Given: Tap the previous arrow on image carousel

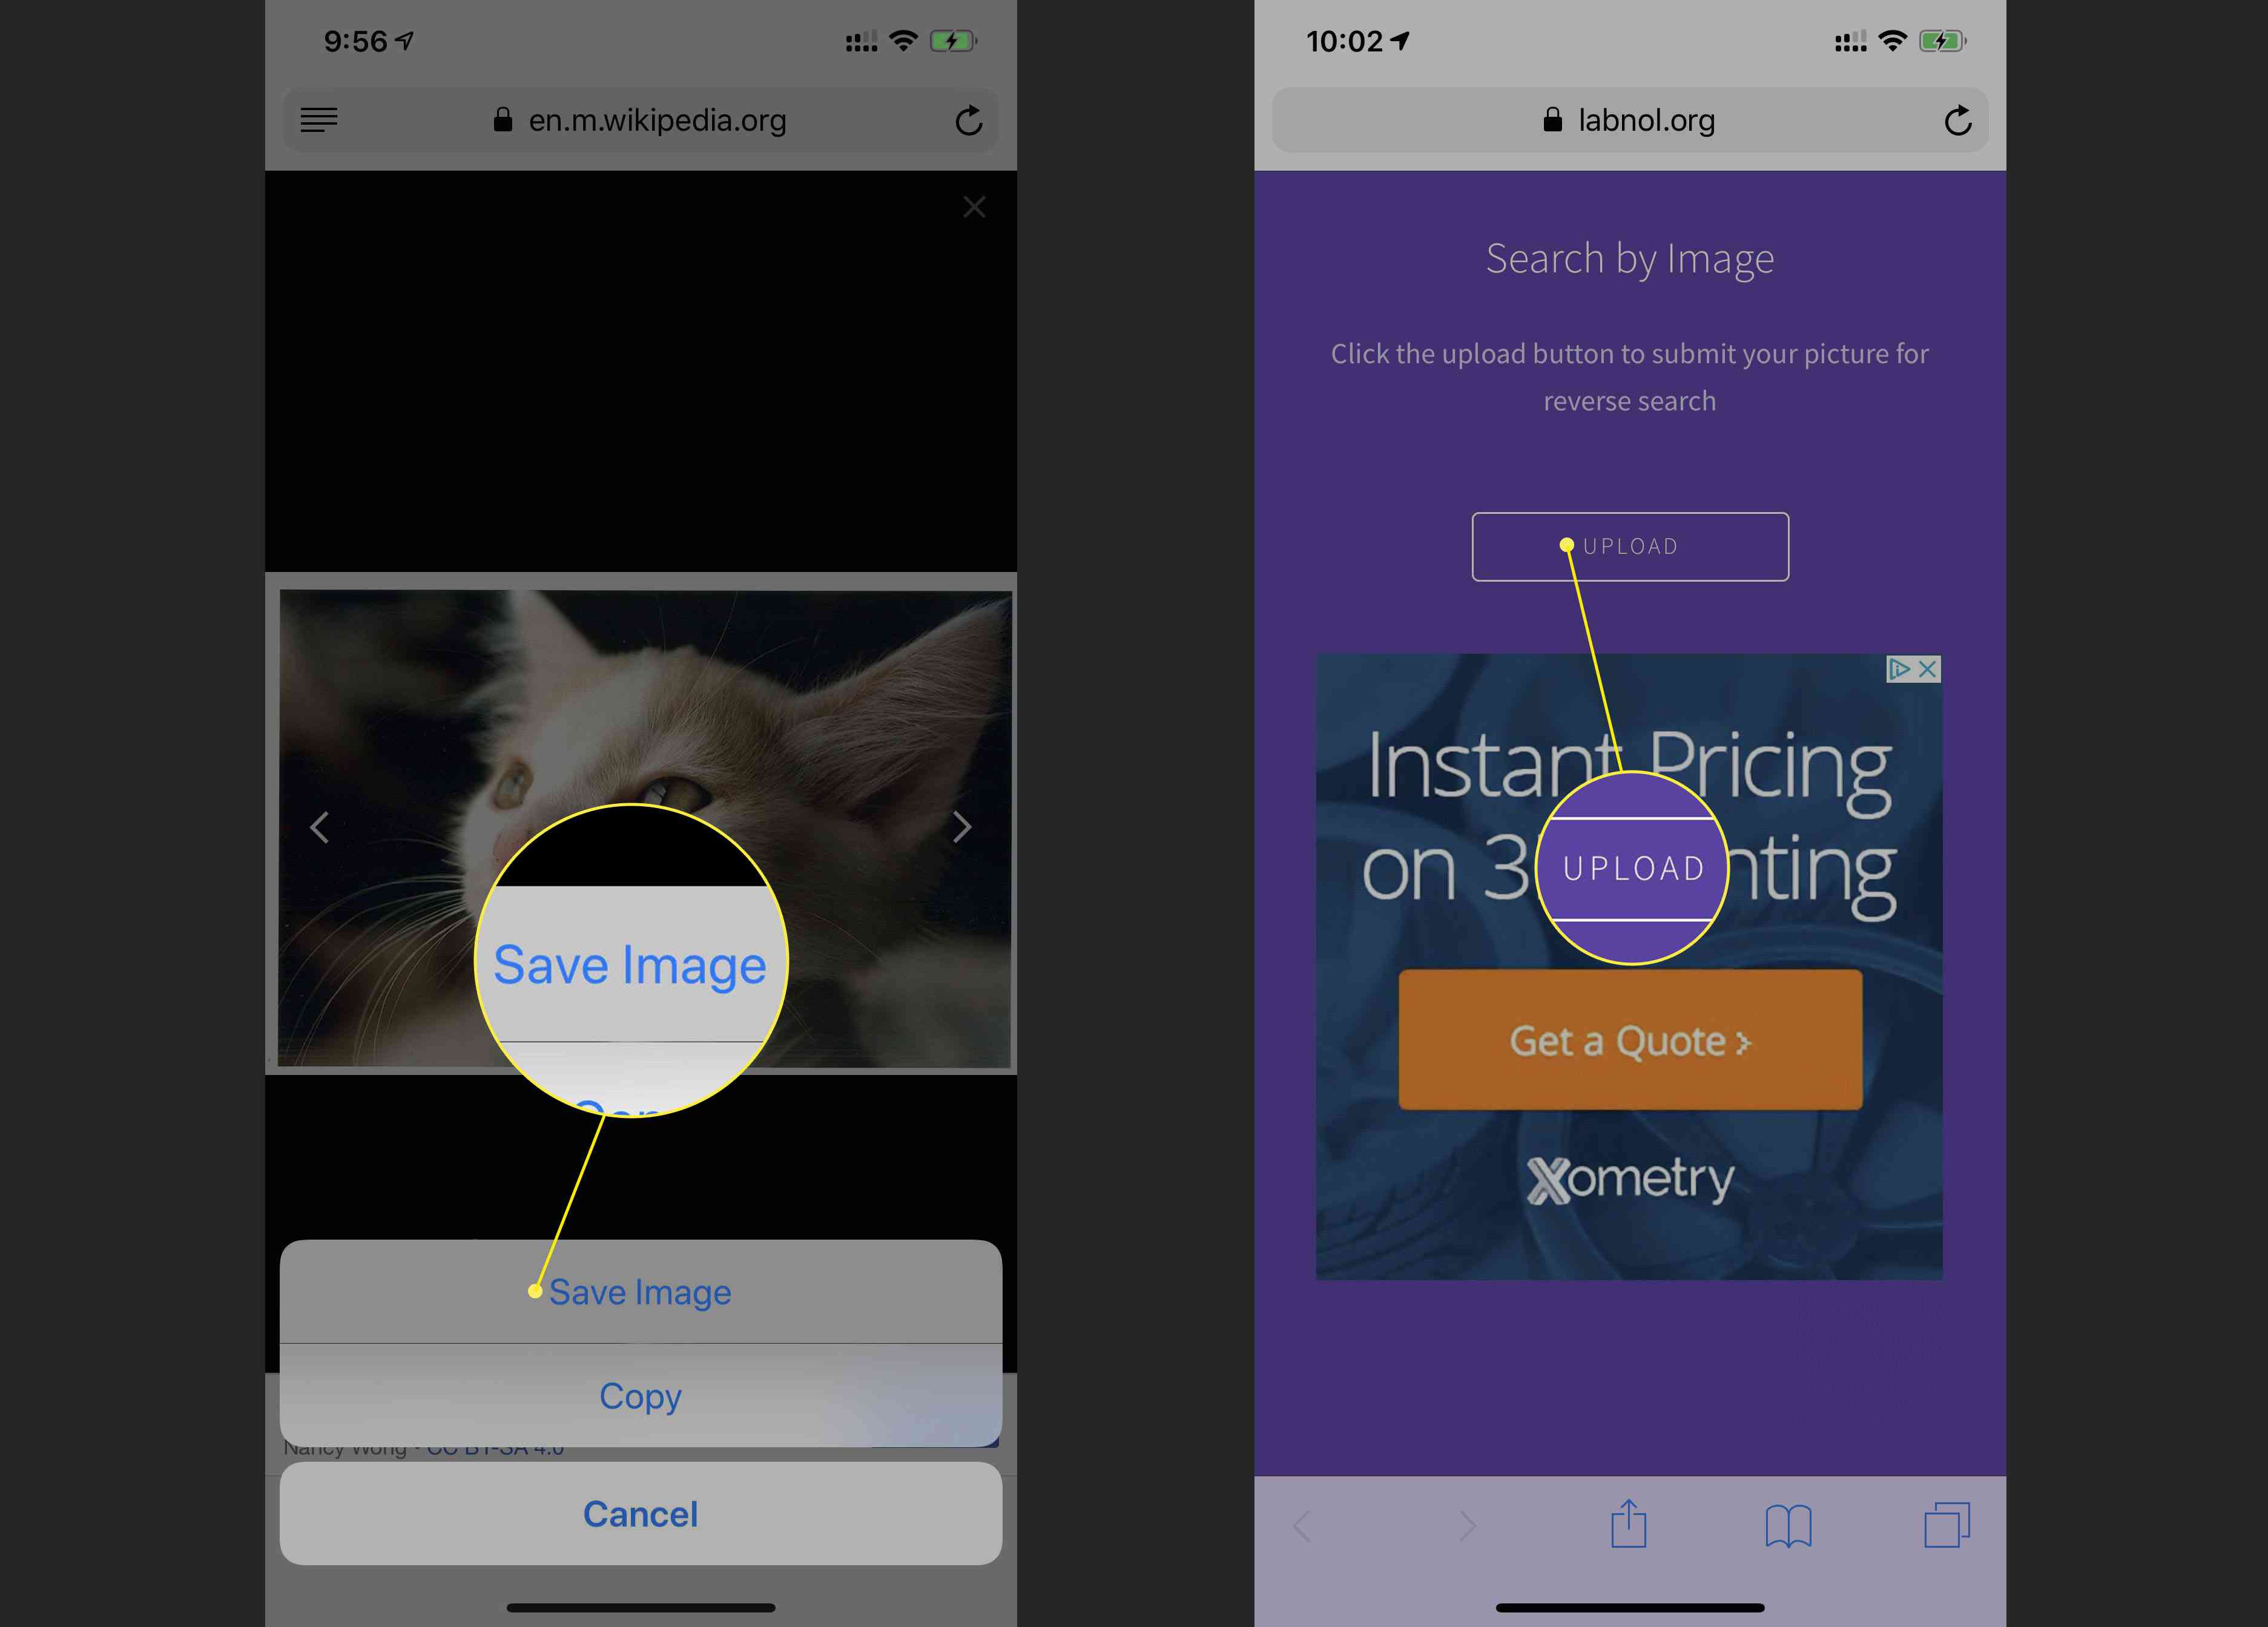Looking at the screenshot, I should (x=318, y=824).
